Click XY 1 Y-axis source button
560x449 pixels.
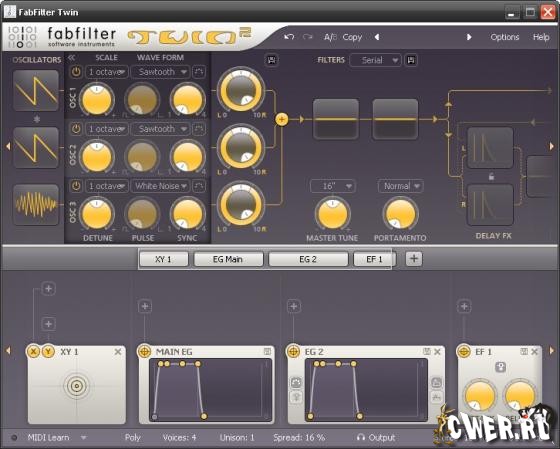(48, 352)
